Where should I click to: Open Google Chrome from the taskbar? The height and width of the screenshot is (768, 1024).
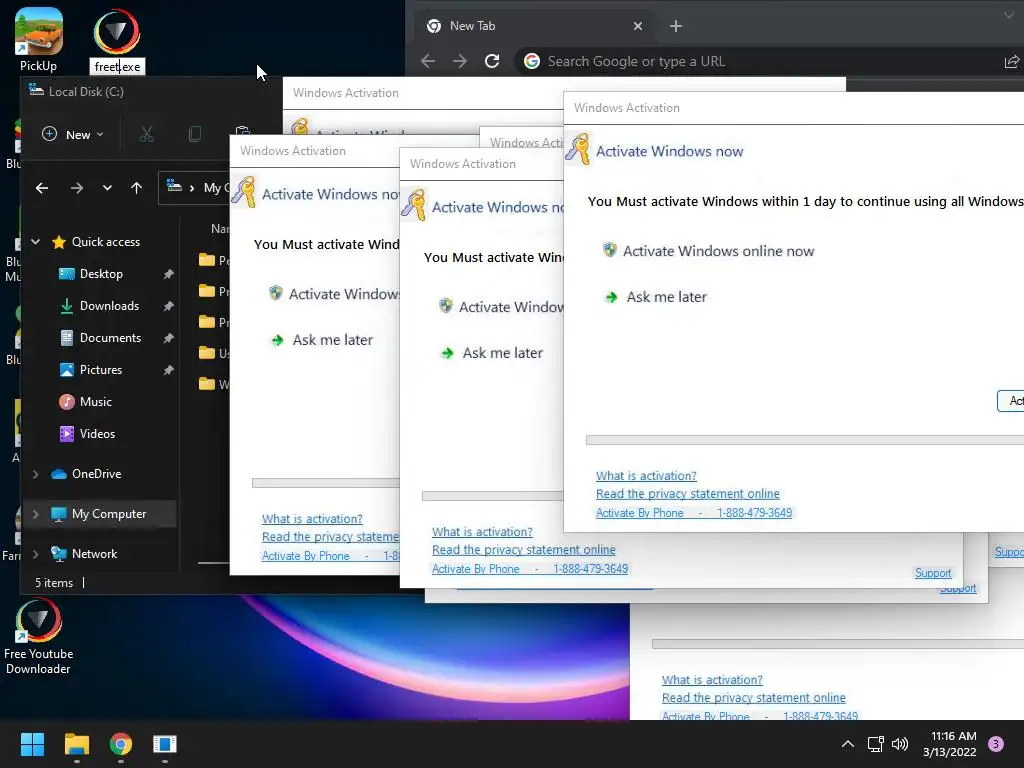(121, 744)
